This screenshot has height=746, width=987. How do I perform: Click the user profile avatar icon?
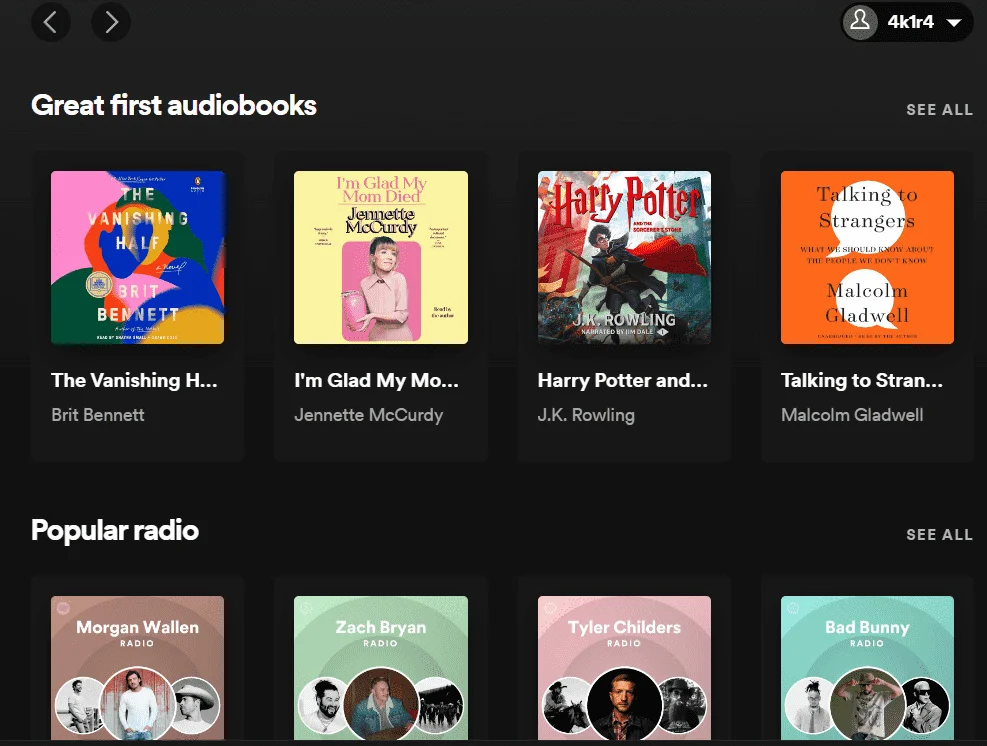coord(860,22)
